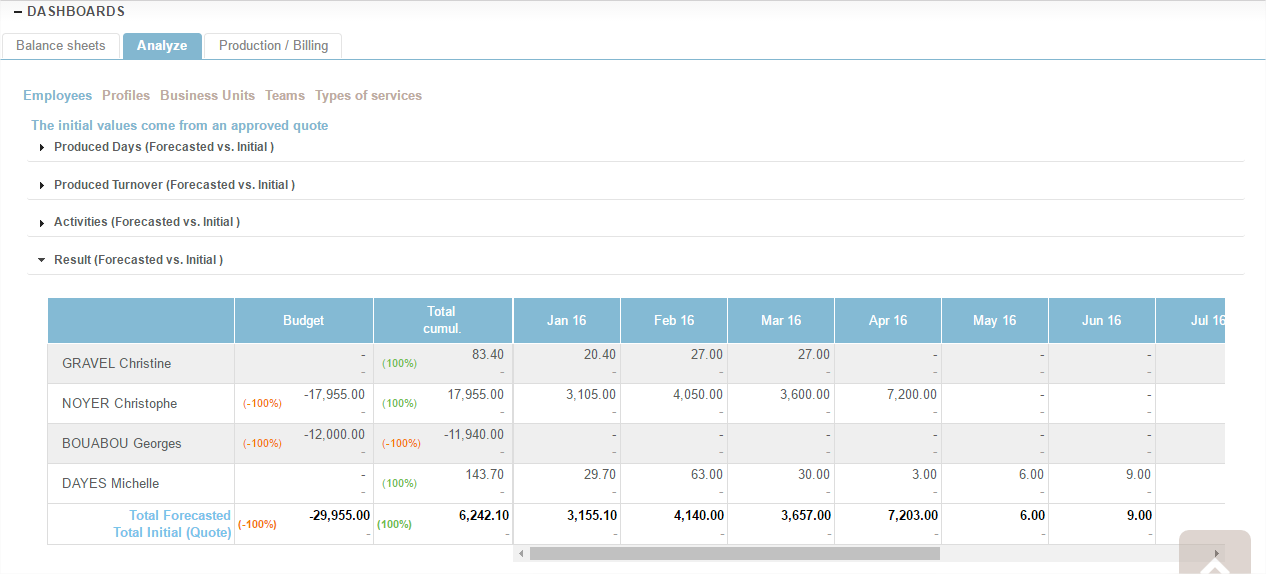This screenshot has height=574, width=1266.
Task: Click the Budget column header
Action: click(x=304, y=321)
